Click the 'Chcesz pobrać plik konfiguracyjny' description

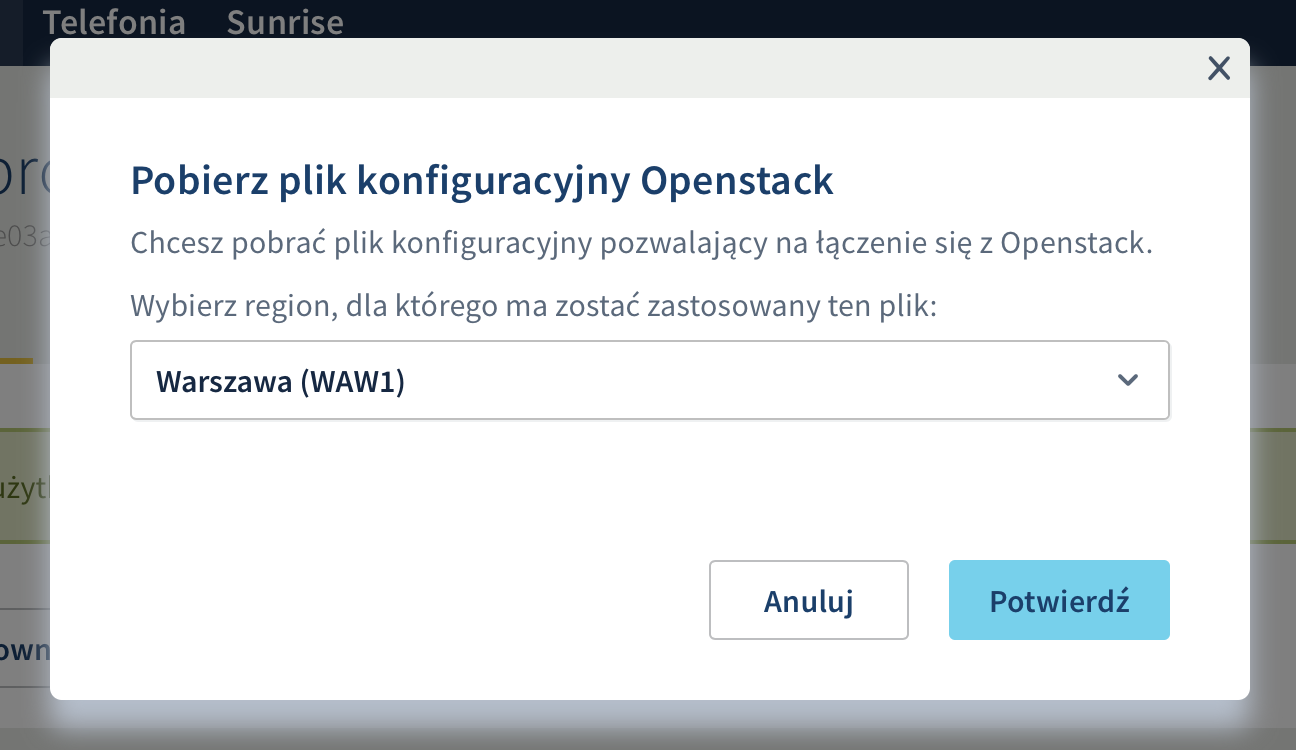[x=642, y=243]
